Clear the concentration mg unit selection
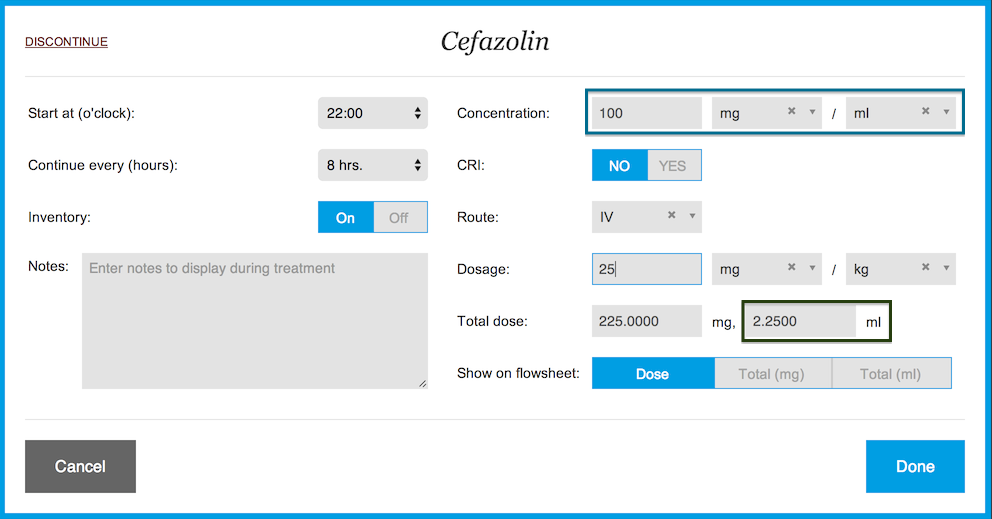The image size is (992, 519). [791, 111]
